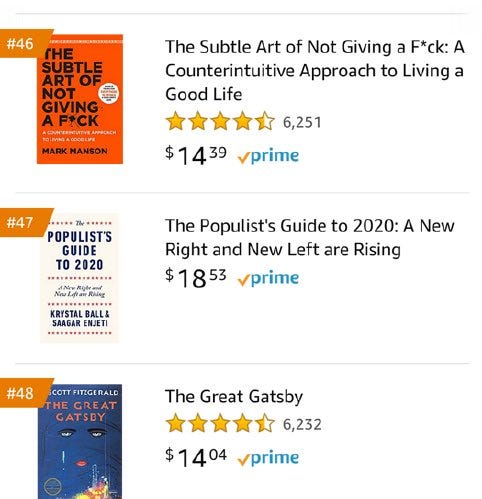Open The Great Gatsby cover thumbnail
The width and height of the screenshot is (482, 499).
click(80, 442)
